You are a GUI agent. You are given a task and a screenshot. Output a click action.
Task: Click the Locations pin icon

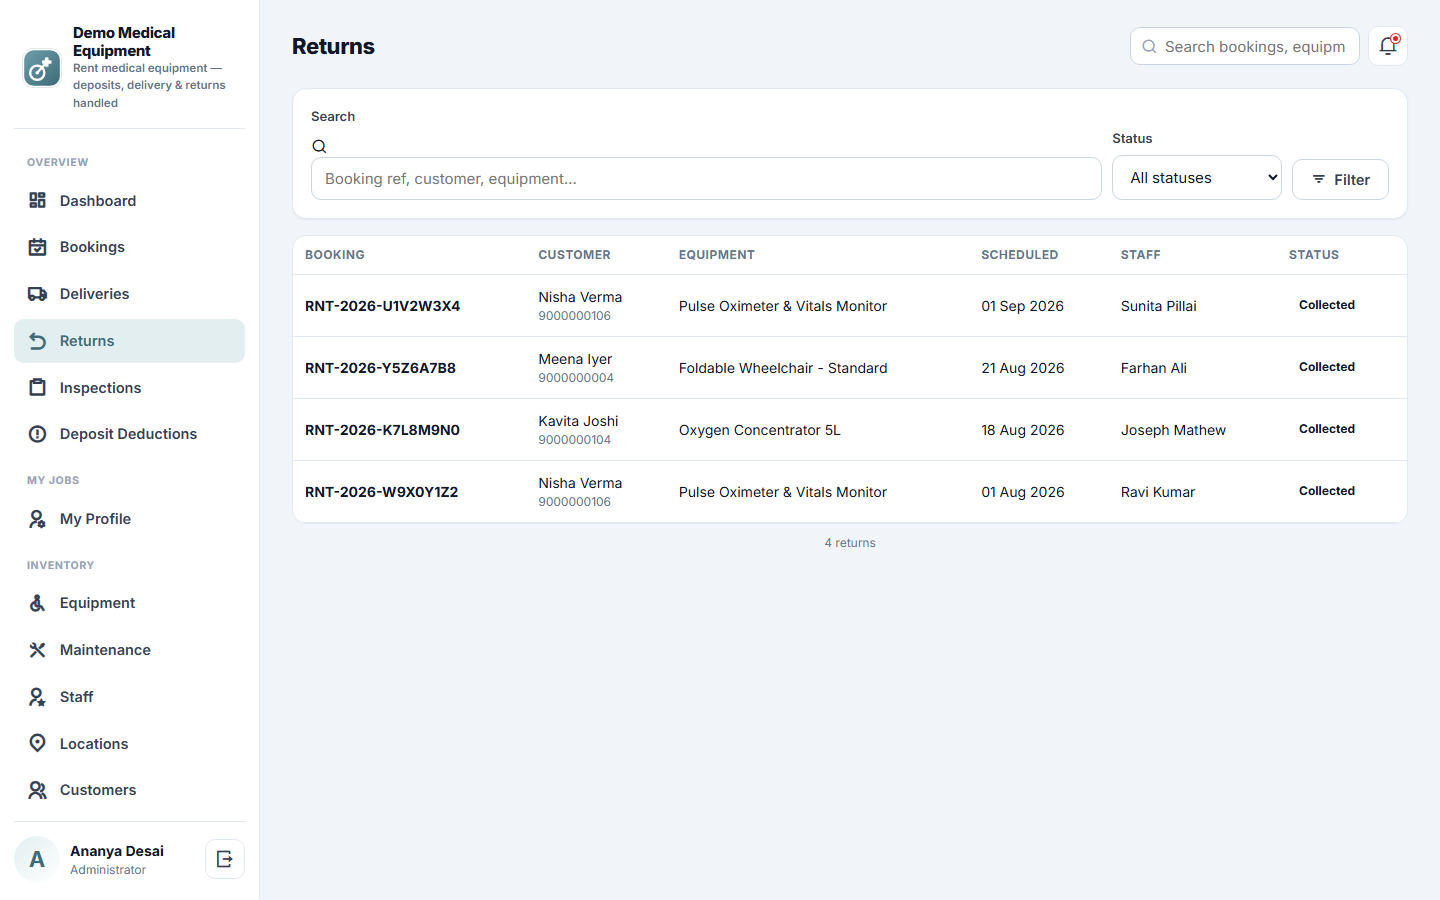pos(38,744)
